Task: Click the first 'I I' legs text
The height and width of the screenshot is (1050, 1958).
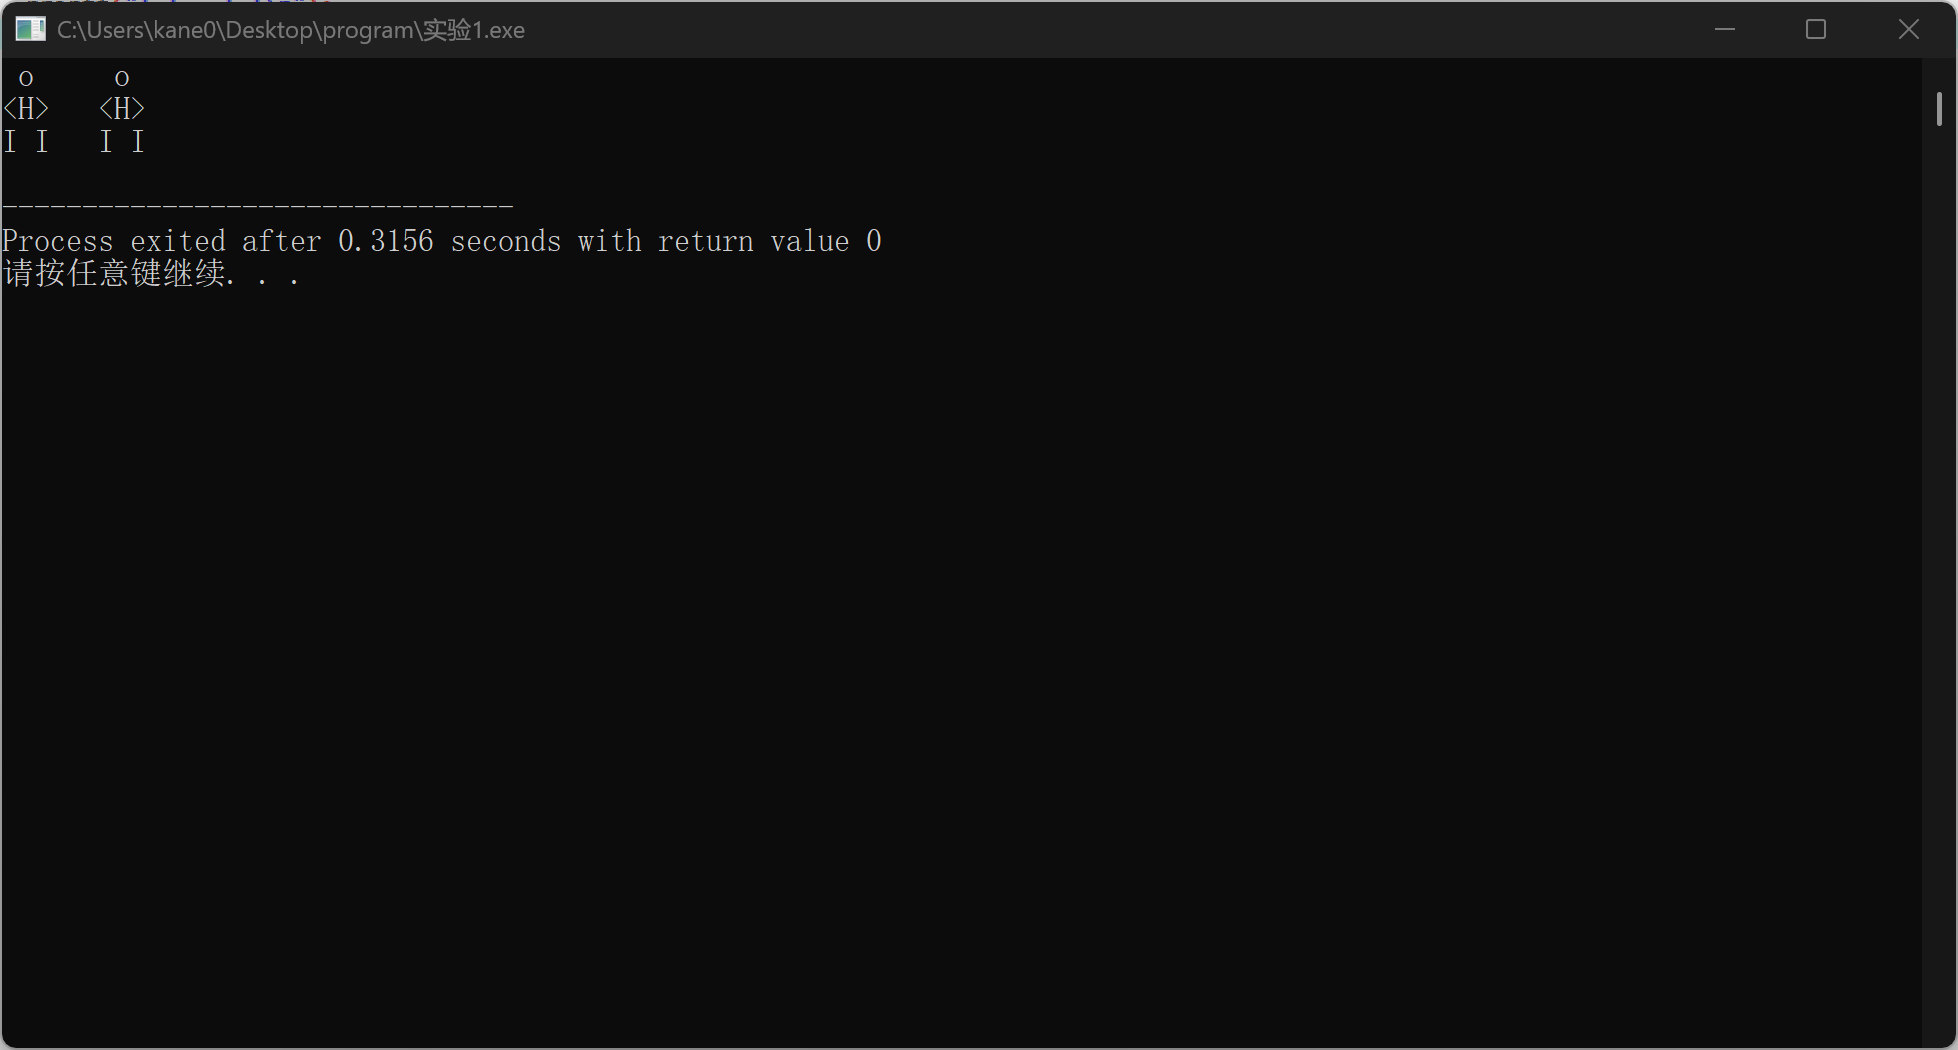Action: 26,142
